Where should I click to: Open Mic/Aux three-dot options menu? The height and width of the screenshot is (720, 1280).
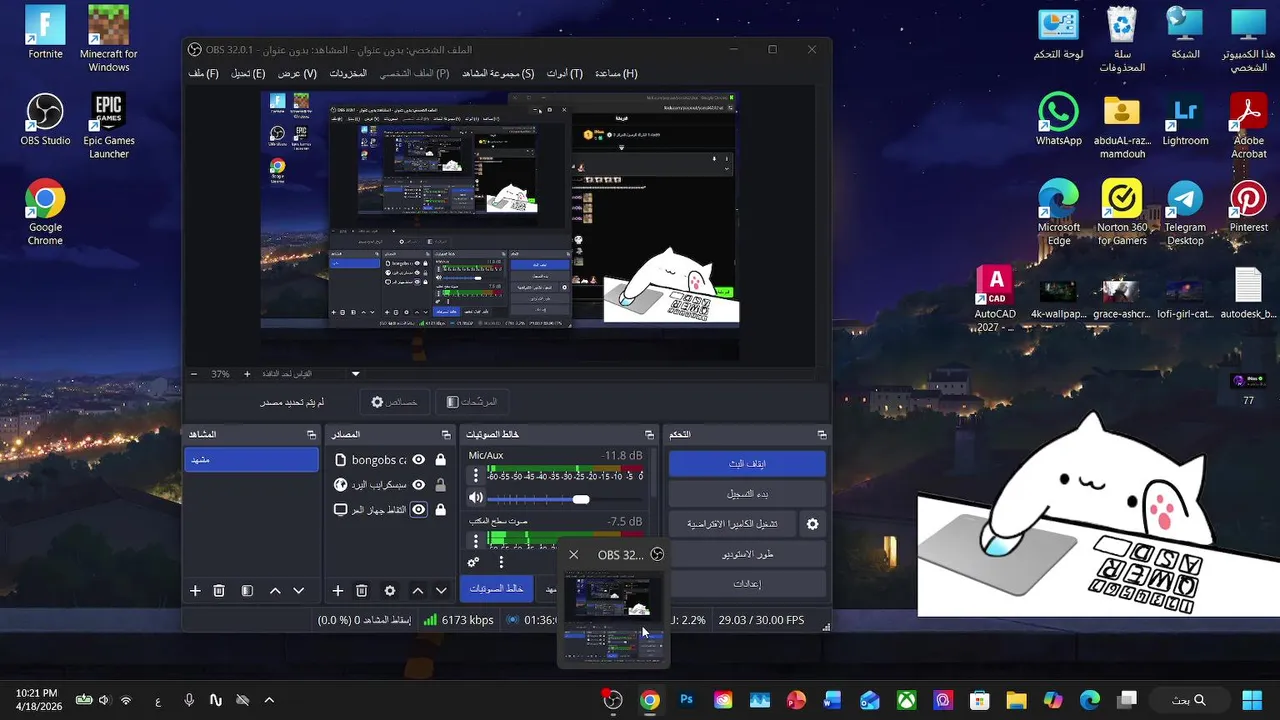point(476,475)
